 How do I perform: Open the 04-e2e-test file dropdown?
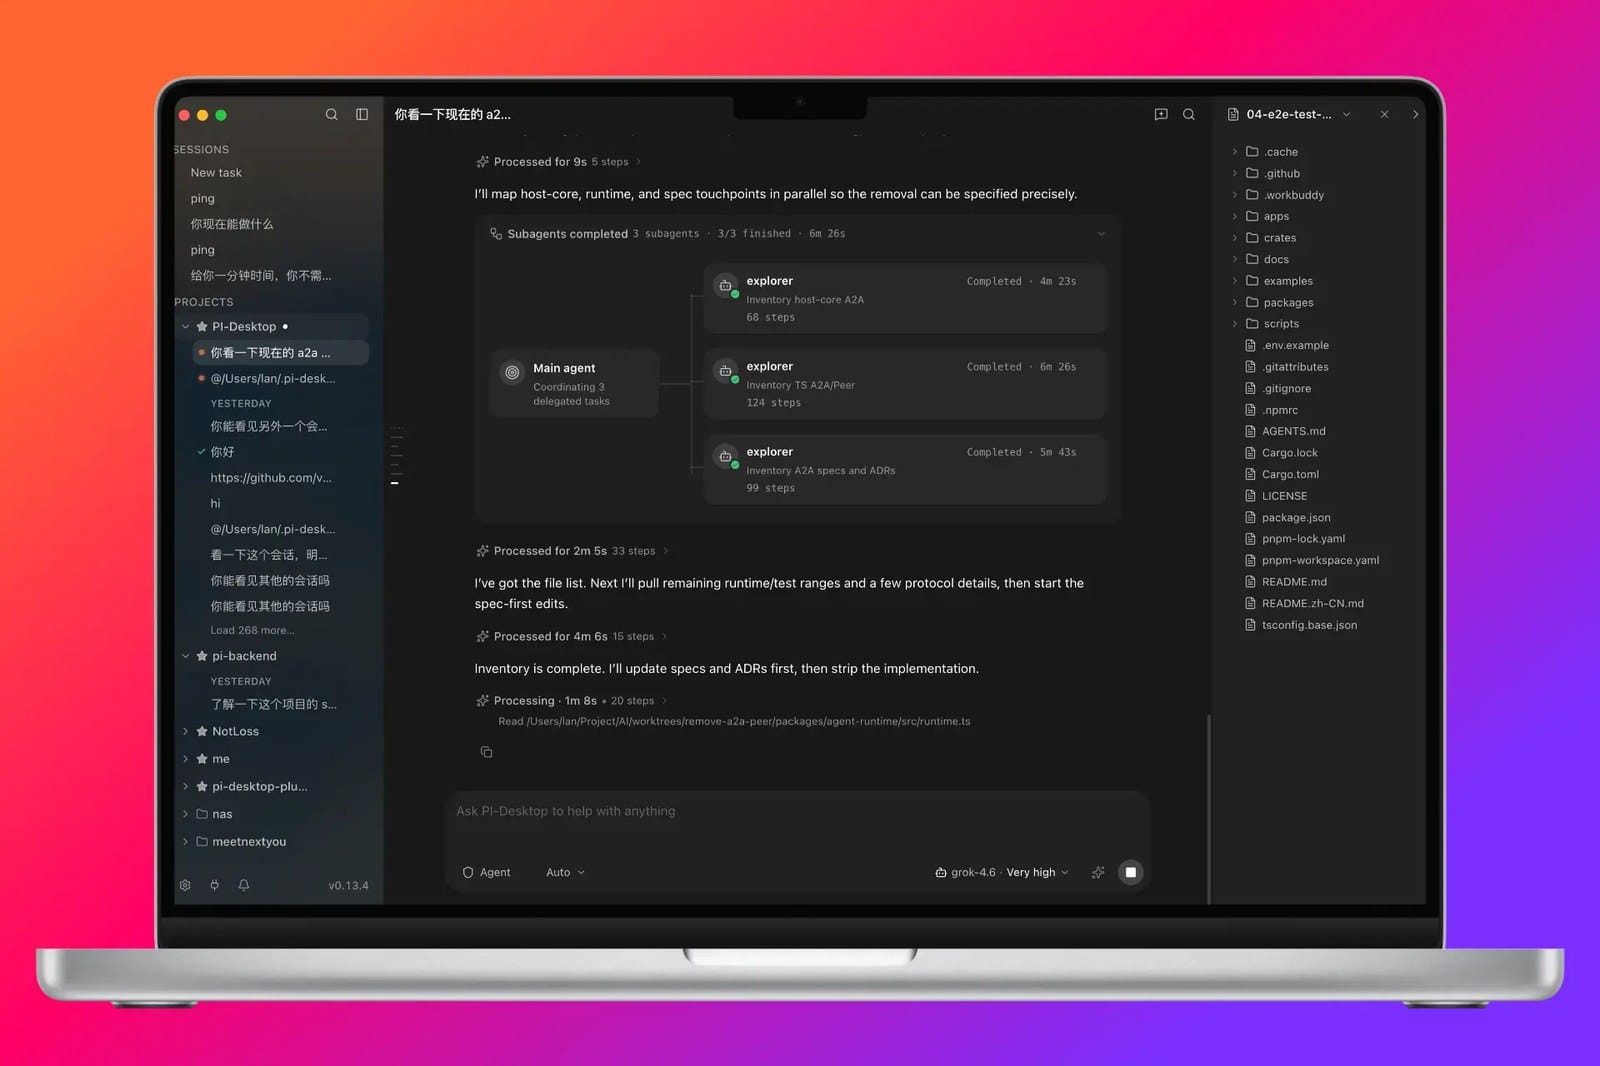tap(1289, 114)
